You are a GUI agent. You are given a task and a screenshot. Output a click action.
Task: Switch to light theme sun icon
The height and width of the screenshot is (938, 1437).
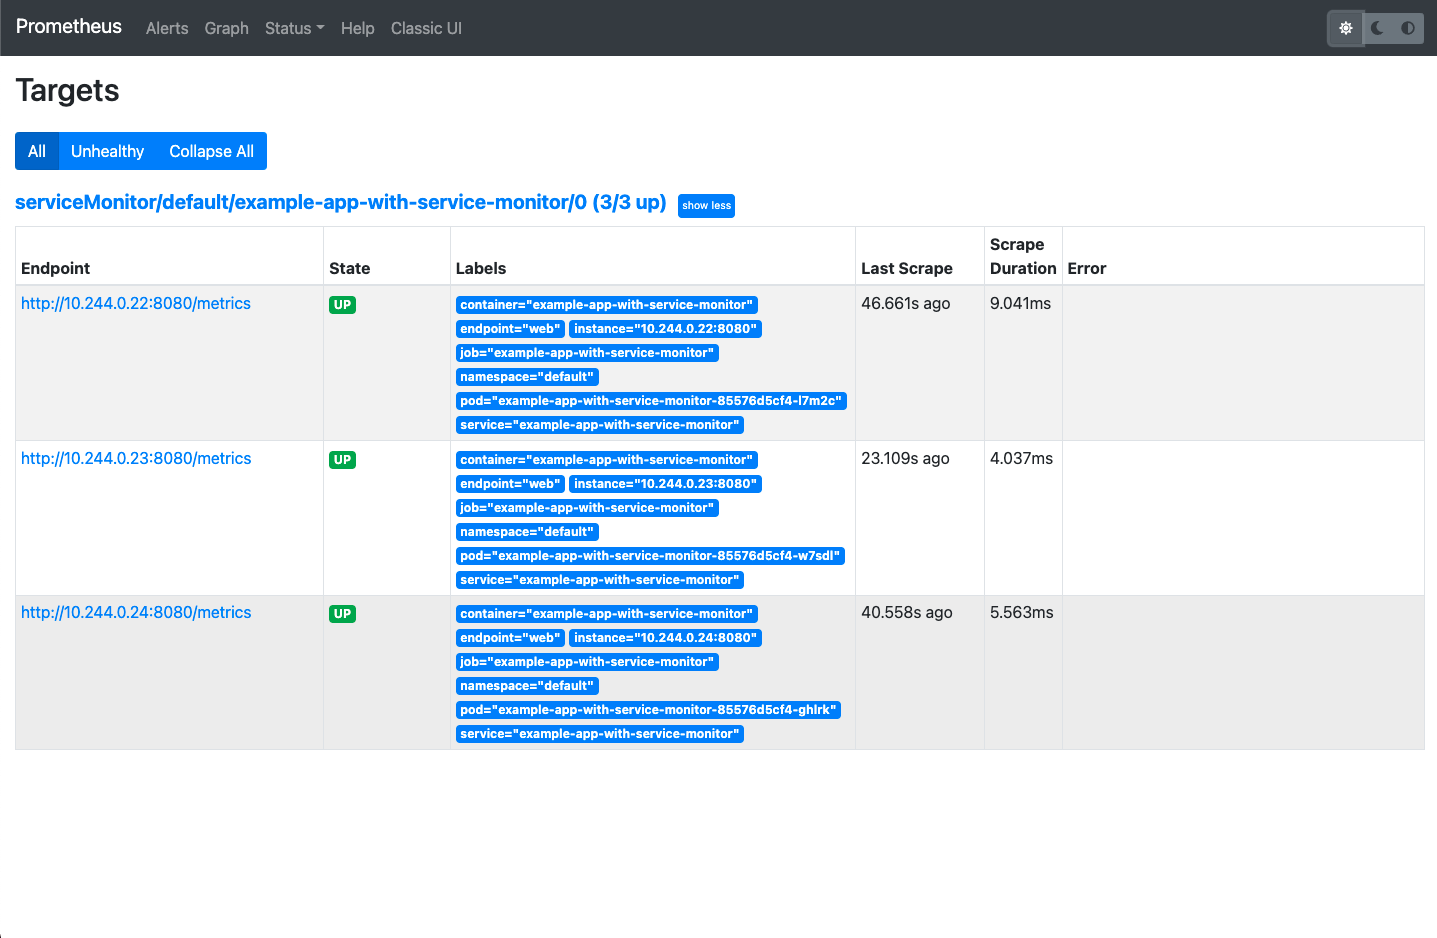[1346, 28]
